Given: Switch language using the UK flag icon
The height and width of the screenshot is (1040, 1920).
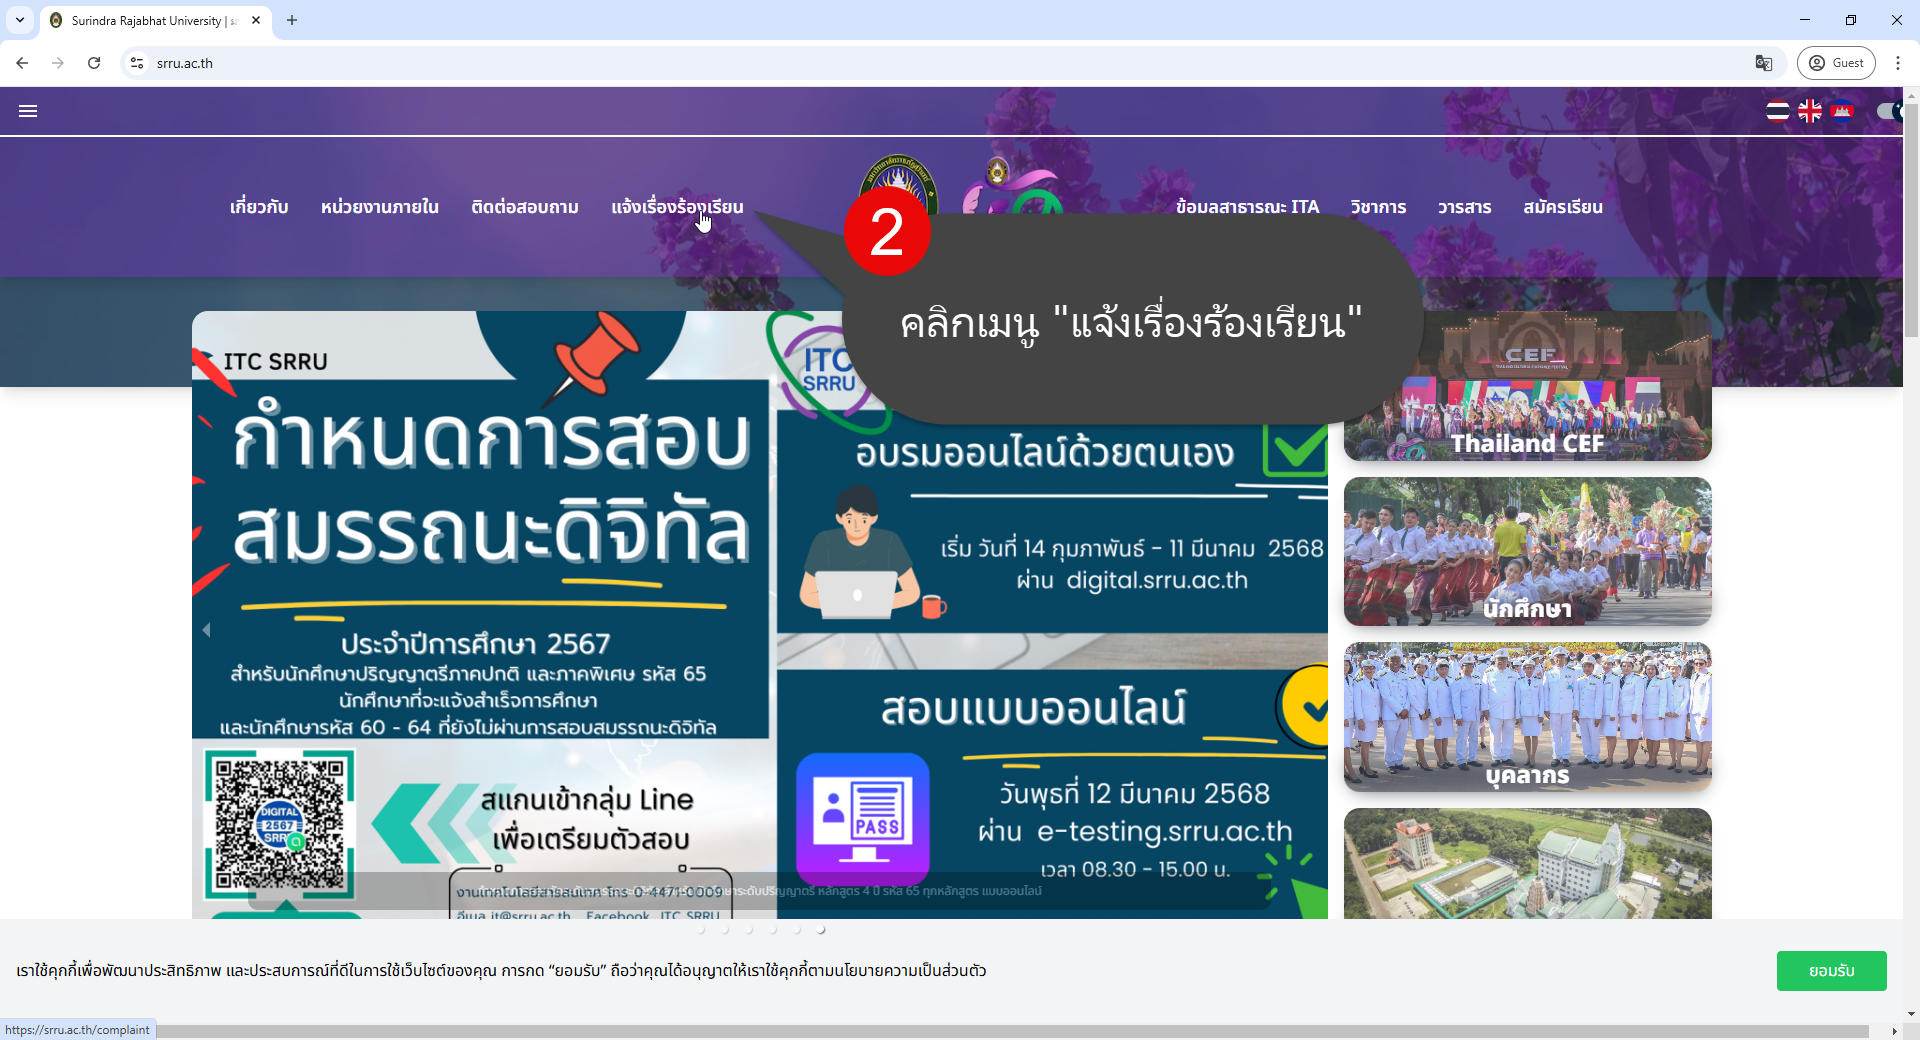Looking at the screenshot, I should [1810, 111].
